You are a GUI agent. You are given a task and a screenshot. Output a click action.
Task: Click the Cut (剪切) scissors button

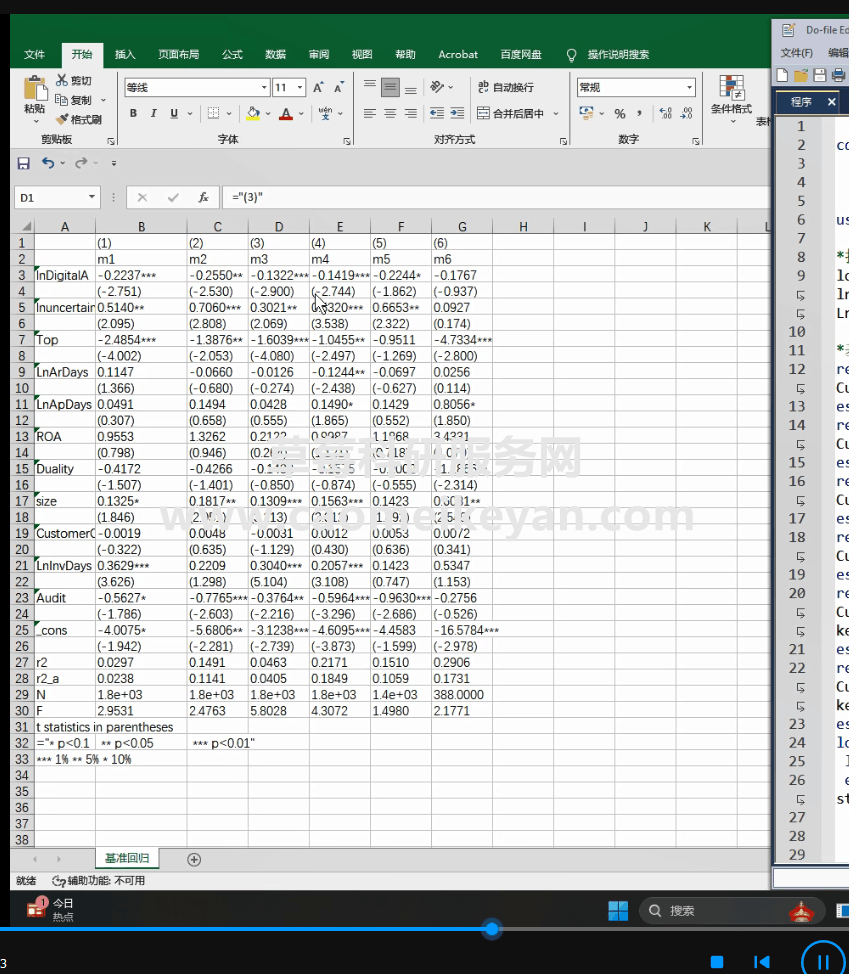(x=74, y=80)
